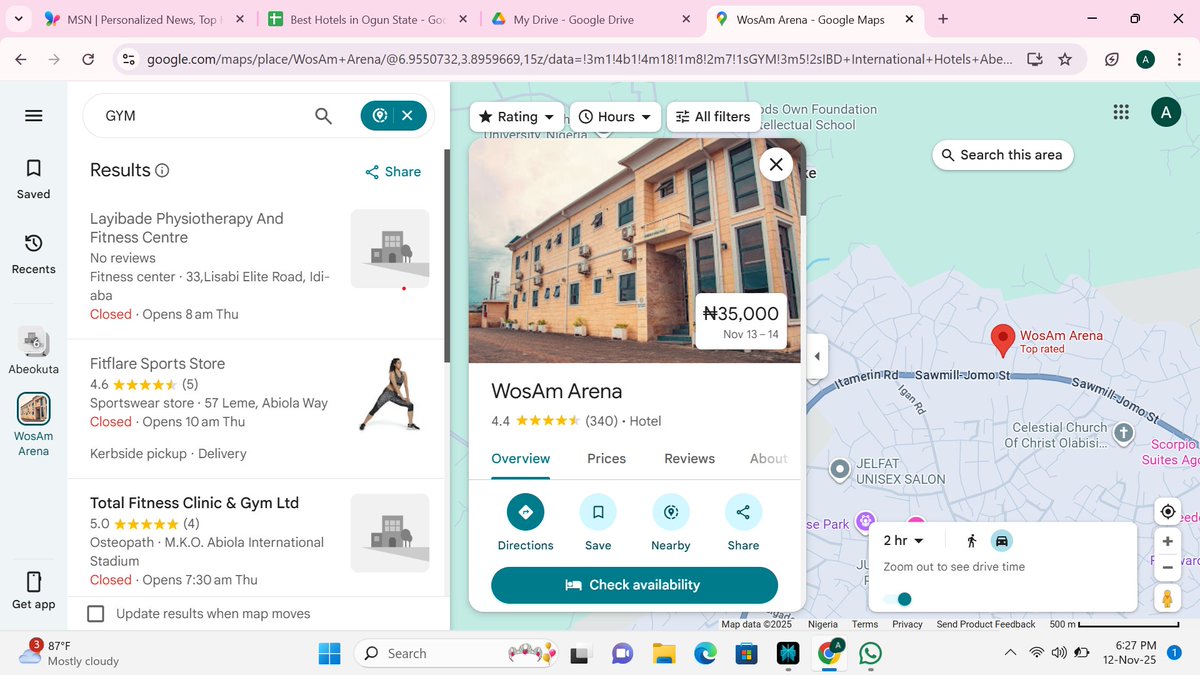Zoom out the map
1200x675 pixels.
pyautogui.click(x=1167, y=567)
